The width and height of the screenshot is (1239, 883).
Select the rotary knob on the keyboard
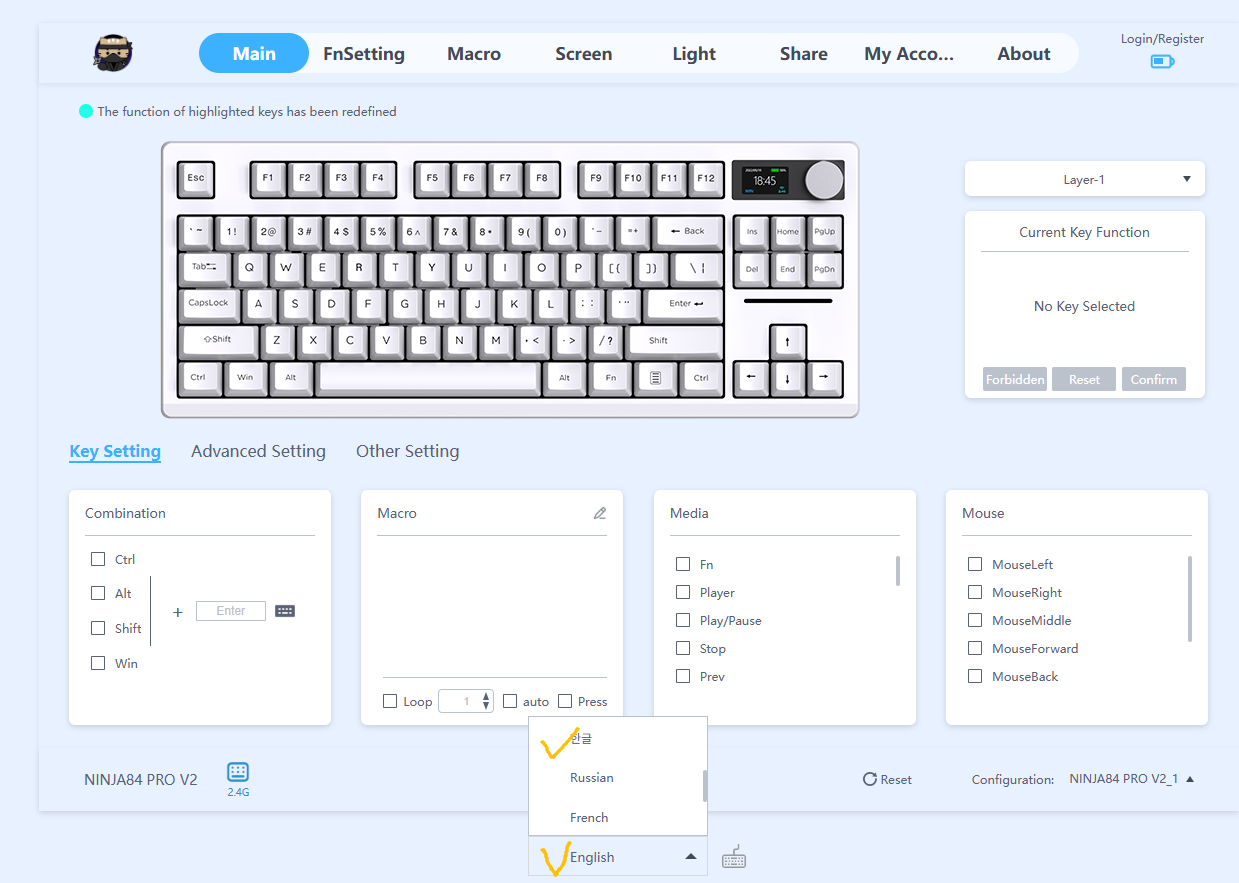tap(823, 180)
